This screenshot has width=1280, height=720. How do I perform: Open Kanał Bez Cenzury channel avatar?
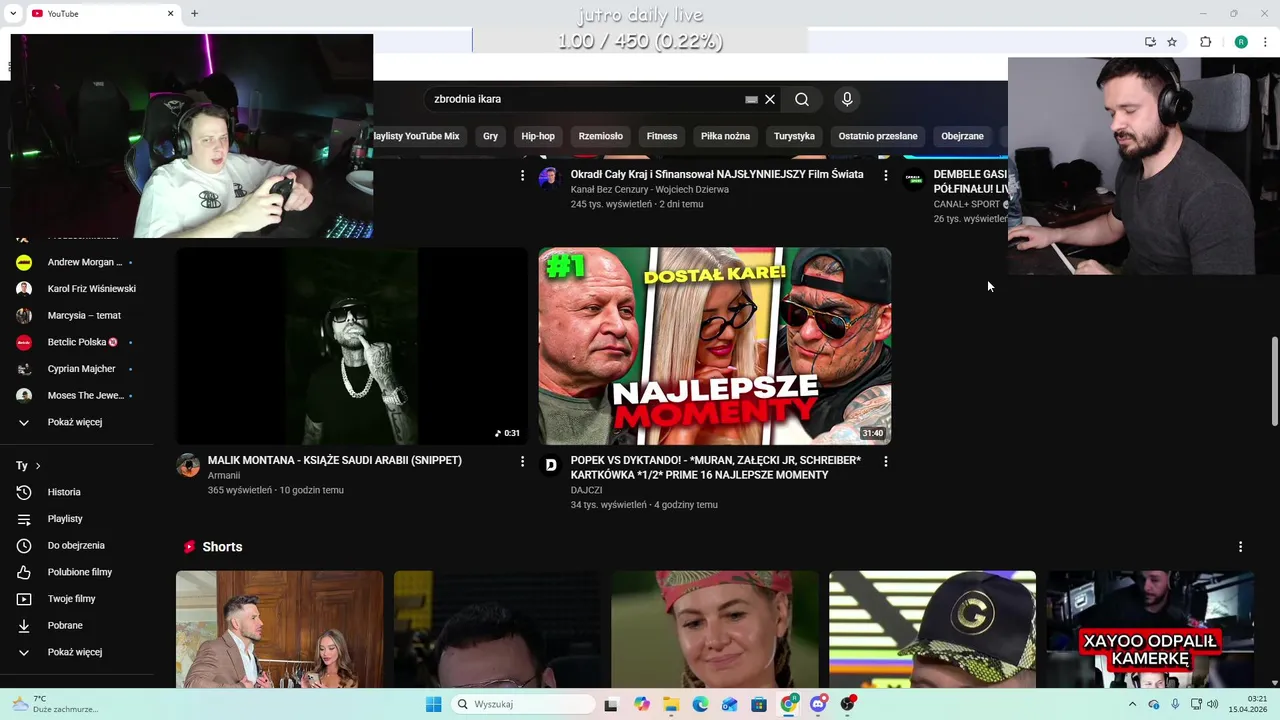549,179
